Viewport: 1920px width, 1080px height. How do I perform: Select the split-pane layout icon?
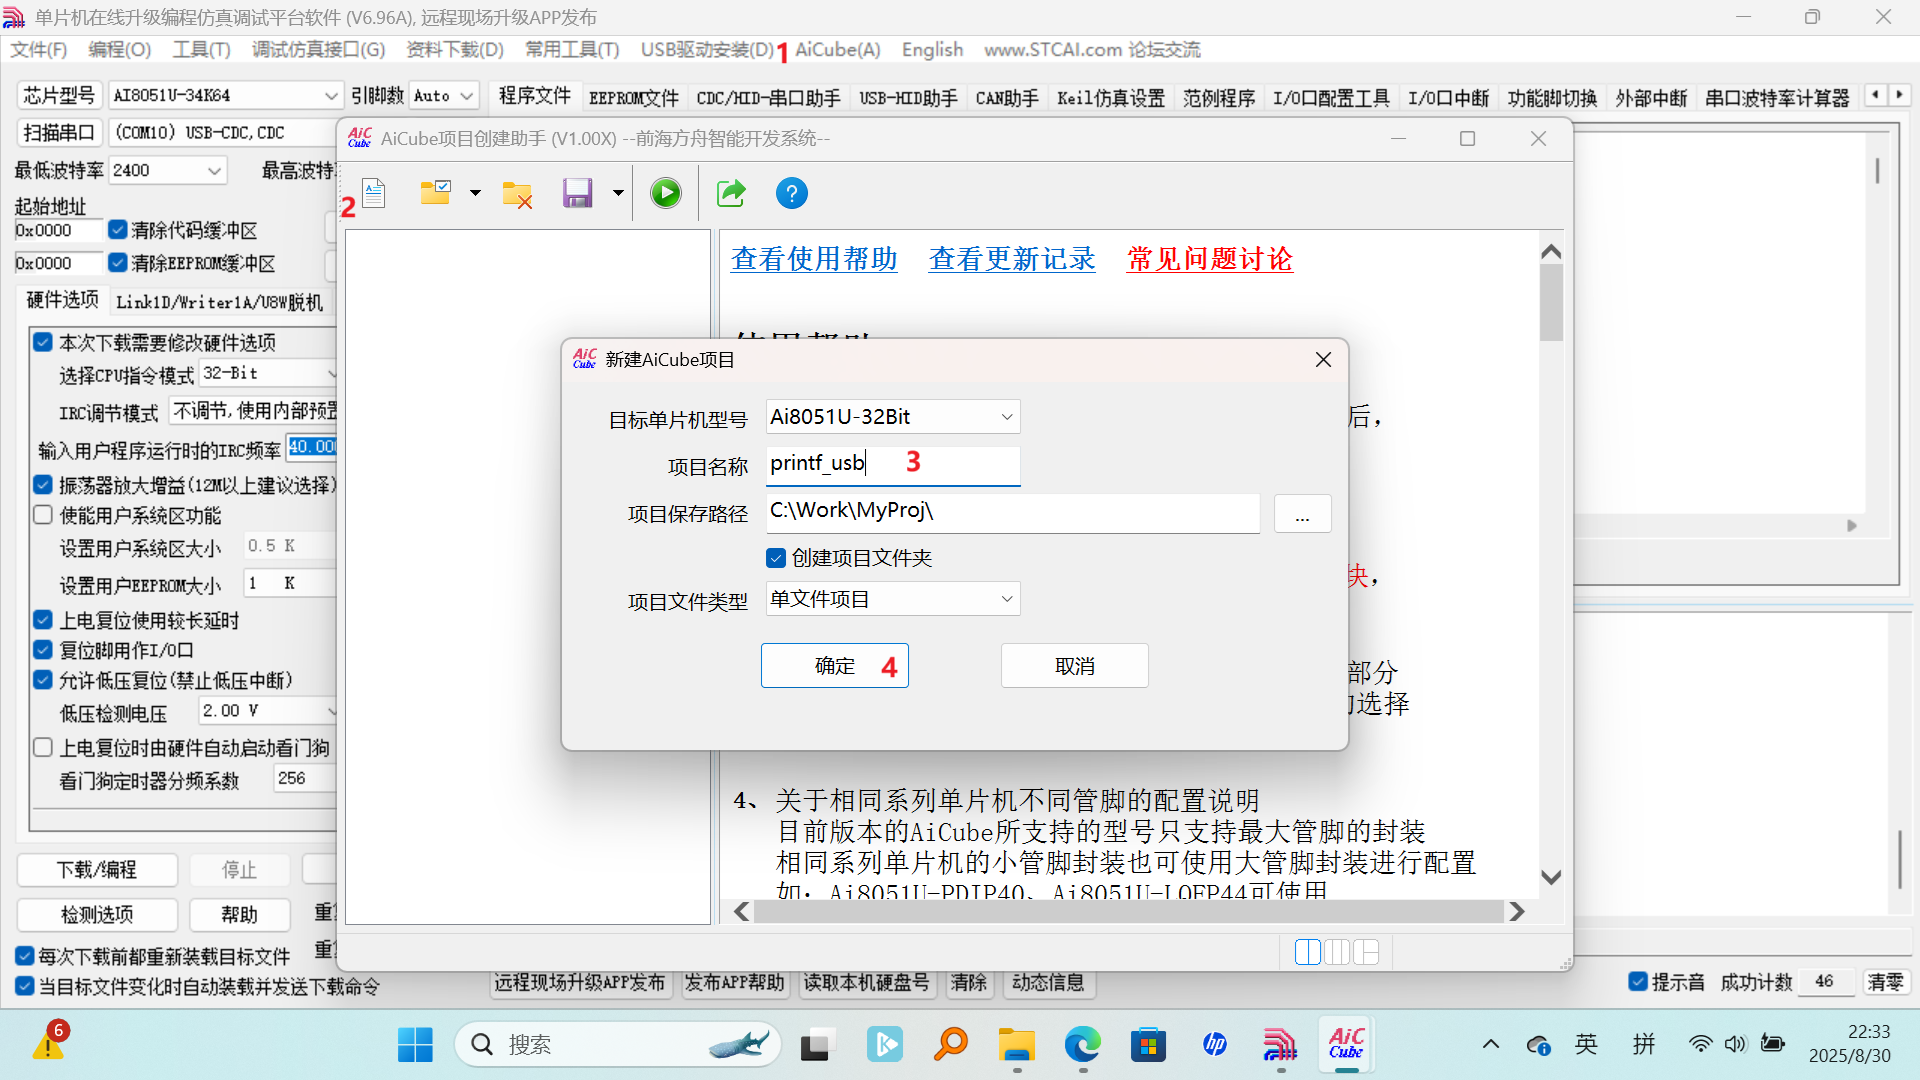pyautogui.click(x=1366, y=952)
